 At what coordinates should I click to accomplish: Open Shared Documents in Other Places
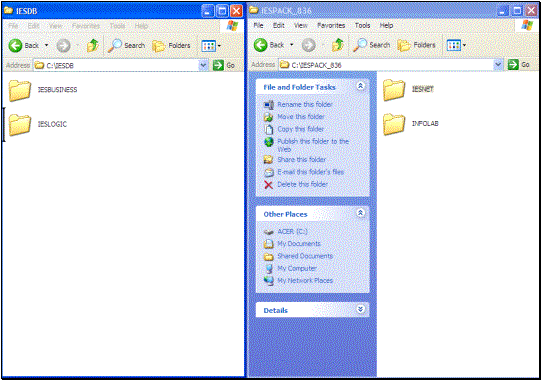click(x=305, y=256)
